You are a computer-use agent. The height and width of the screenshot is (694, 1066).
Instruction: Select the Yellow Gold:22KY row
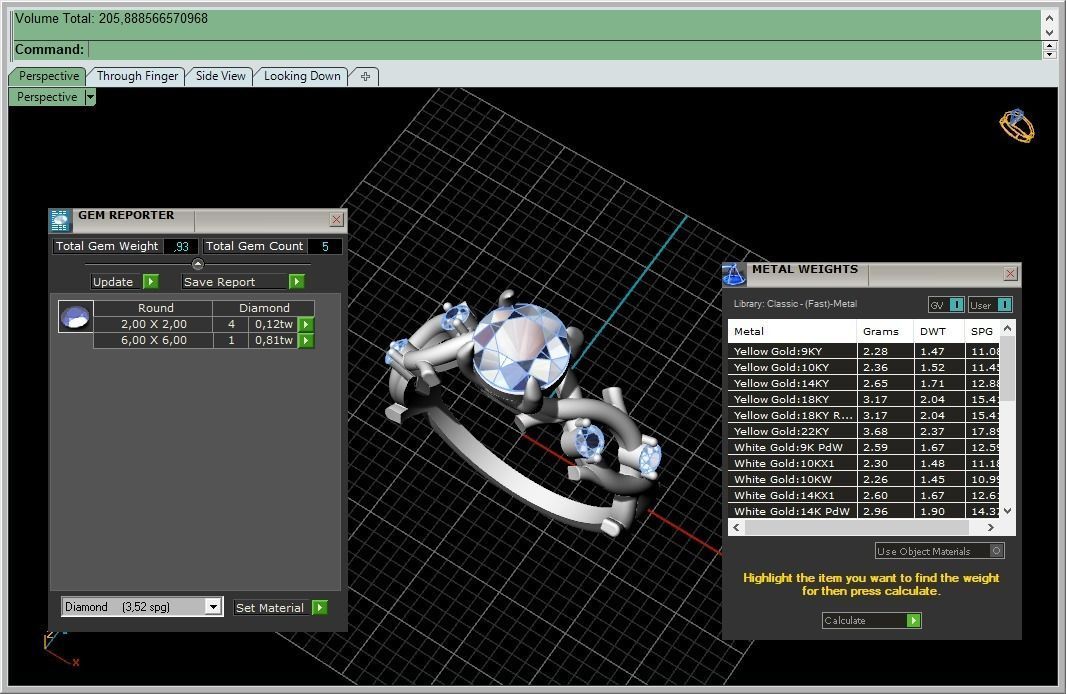863,431
